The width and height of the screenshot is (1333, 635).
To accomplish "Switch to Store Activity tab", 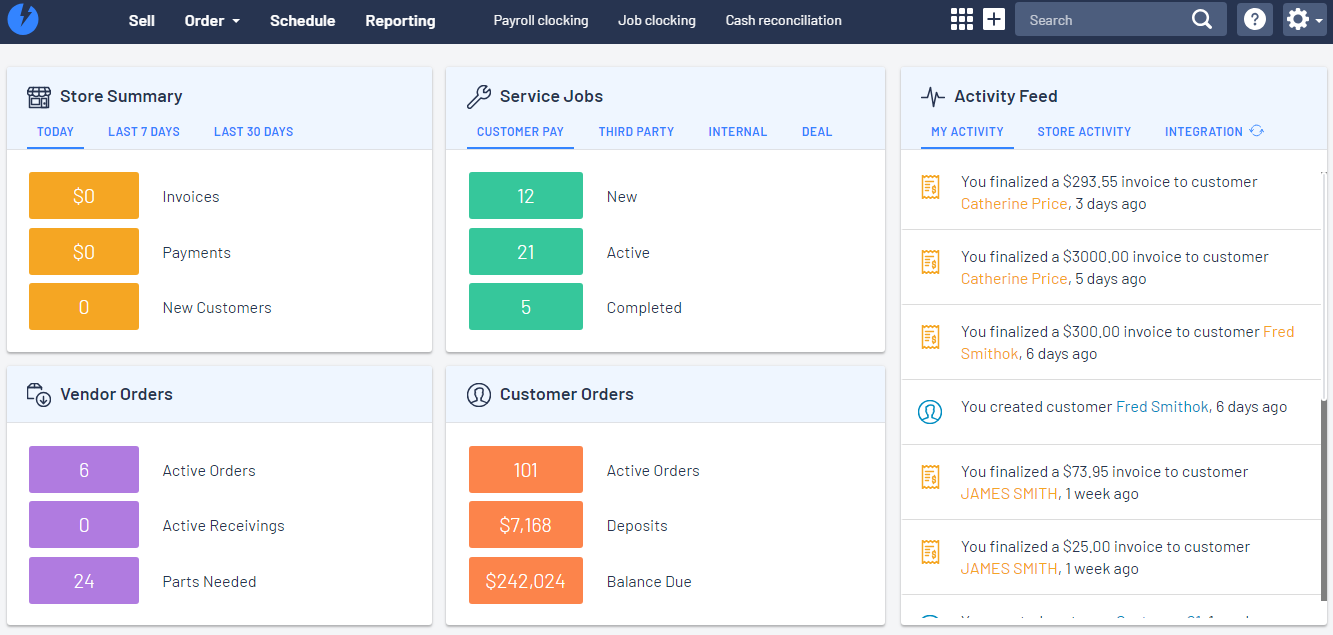I will click(x=1084, y=132).
